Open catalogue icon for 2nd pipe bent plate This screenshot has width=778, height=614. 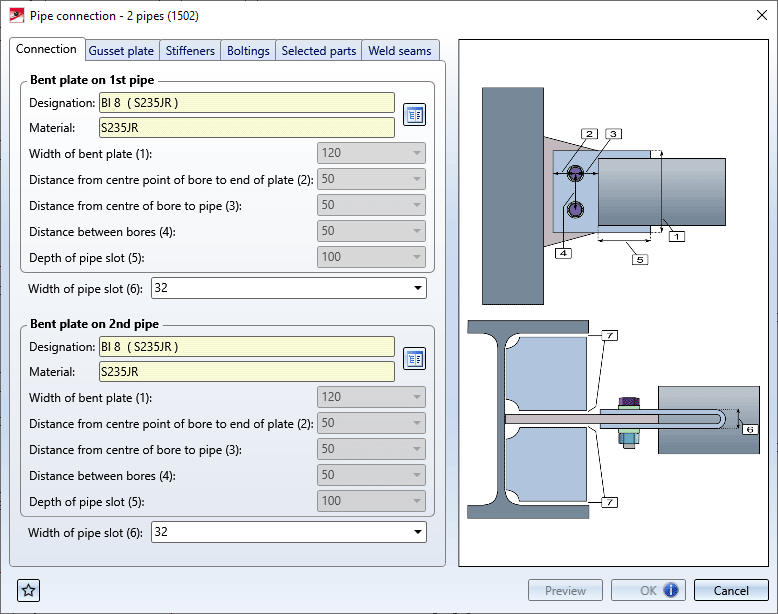[414, 359]
